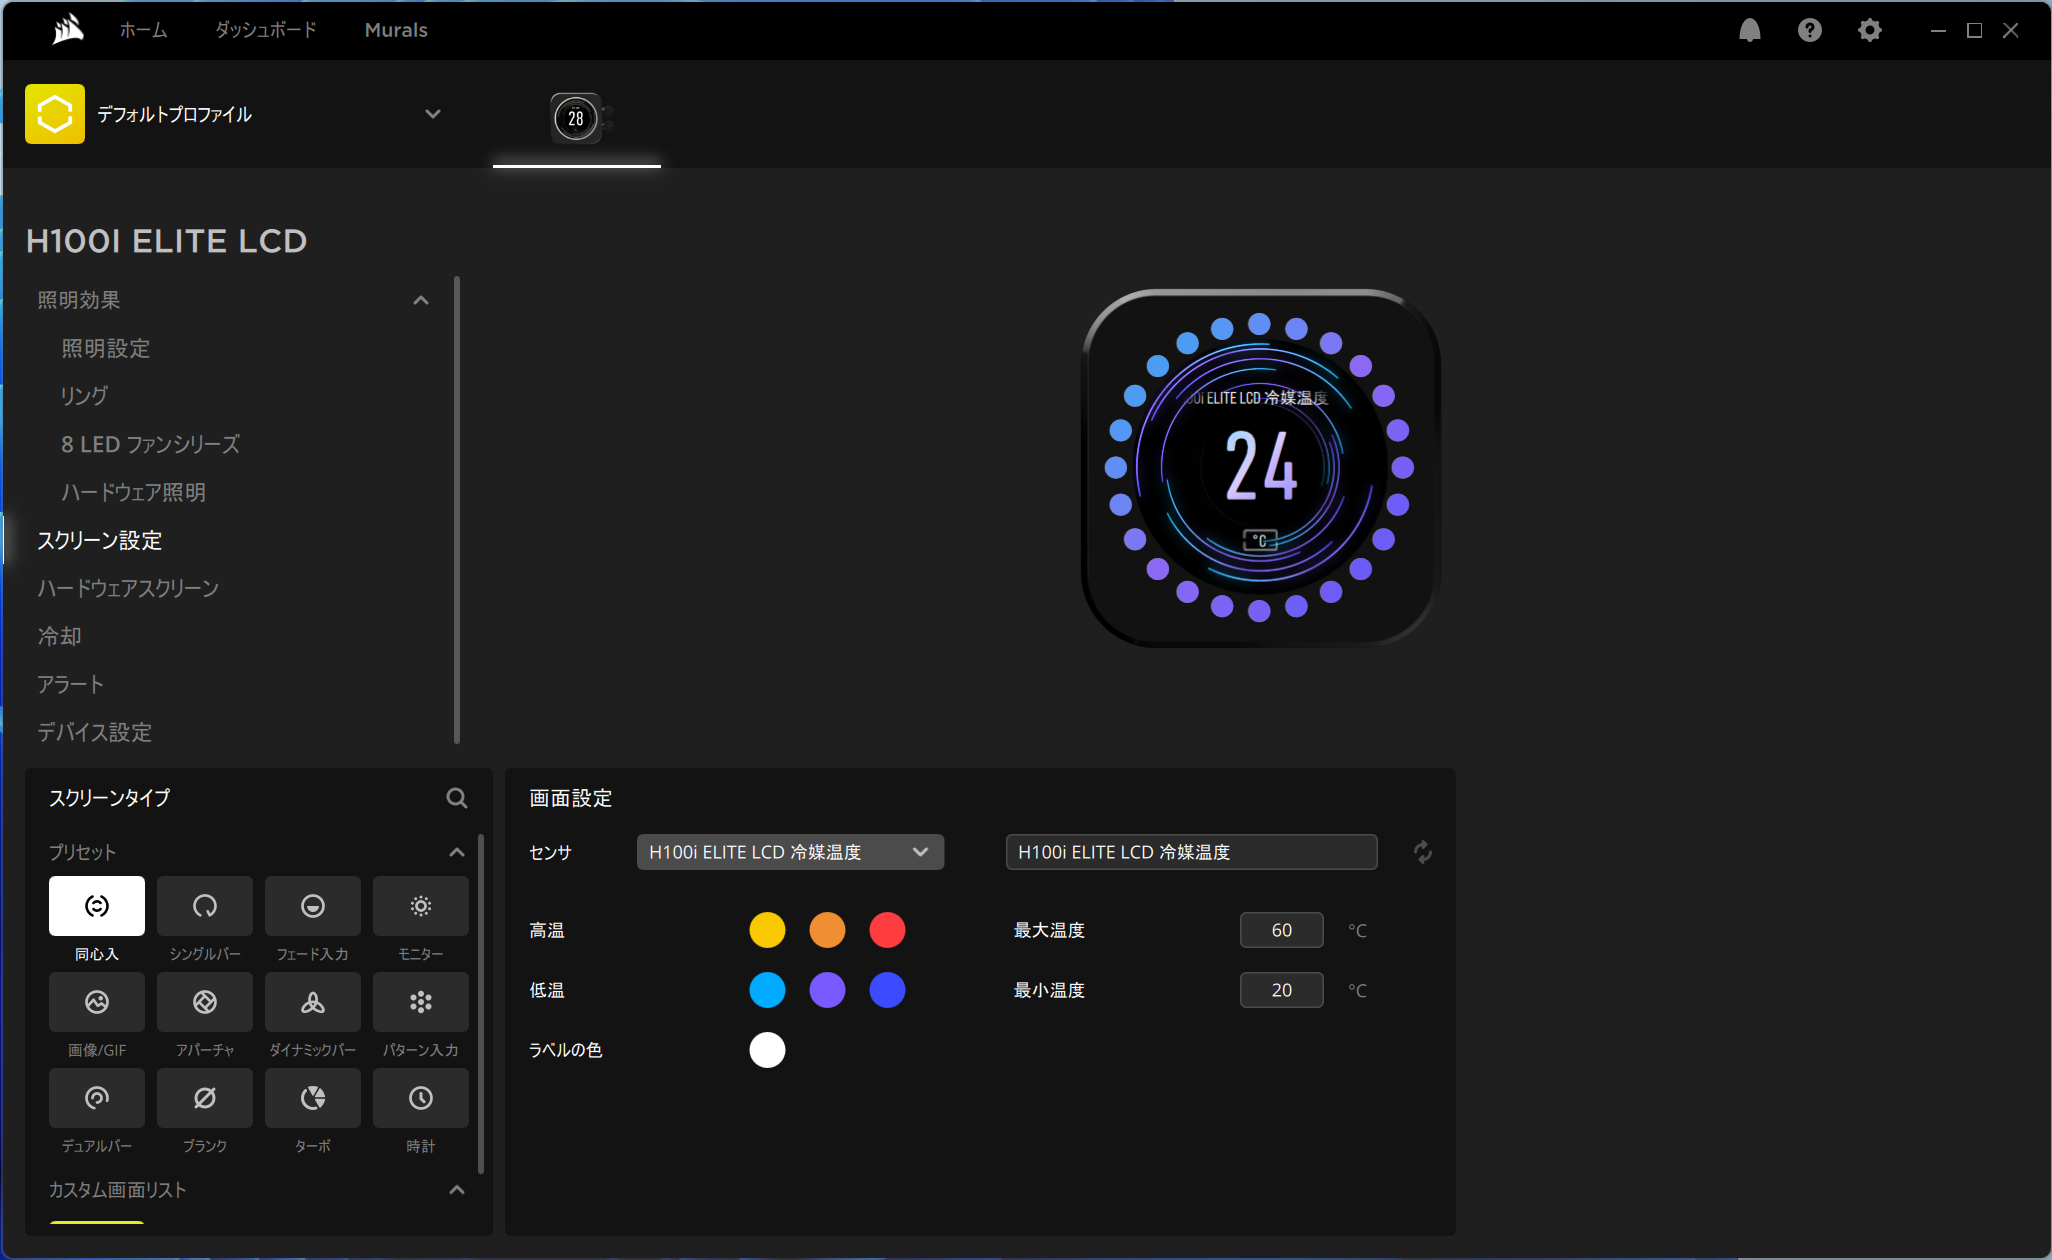Click the Corsair sails logo
The image size is (2052, 1260).
pyautogui.click(x=68, y=30)
